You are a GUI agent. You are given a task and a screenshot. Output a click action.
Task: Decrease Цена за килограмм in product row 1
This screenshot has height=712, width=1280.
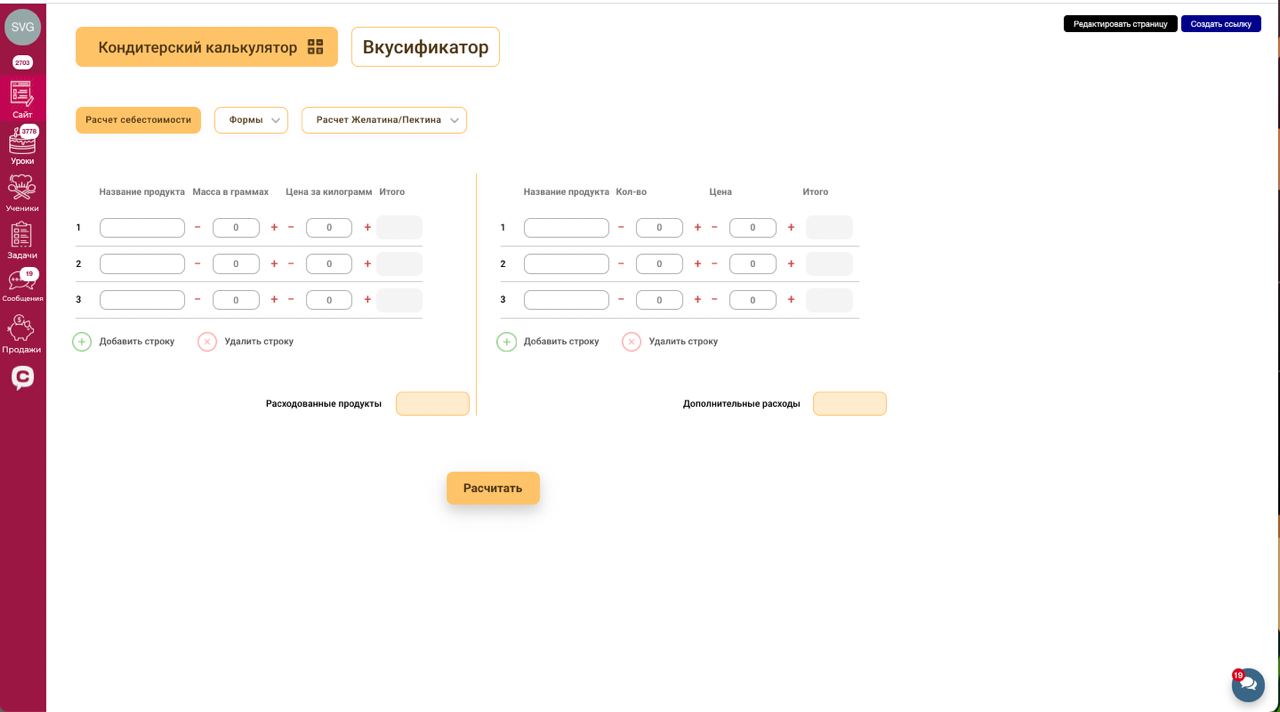(291, 228)
